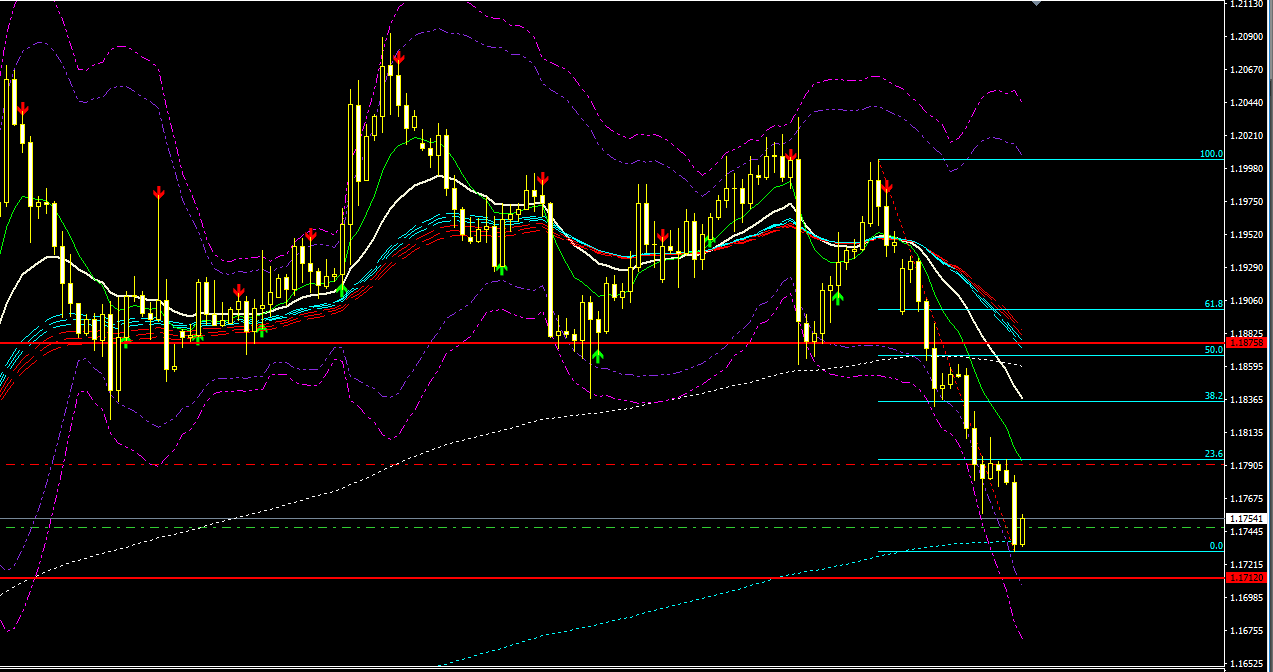This screenshot has width=1273, height=672.
Task: Click the 1.19980 price scale value
Action: click(x=1246, y=169)
